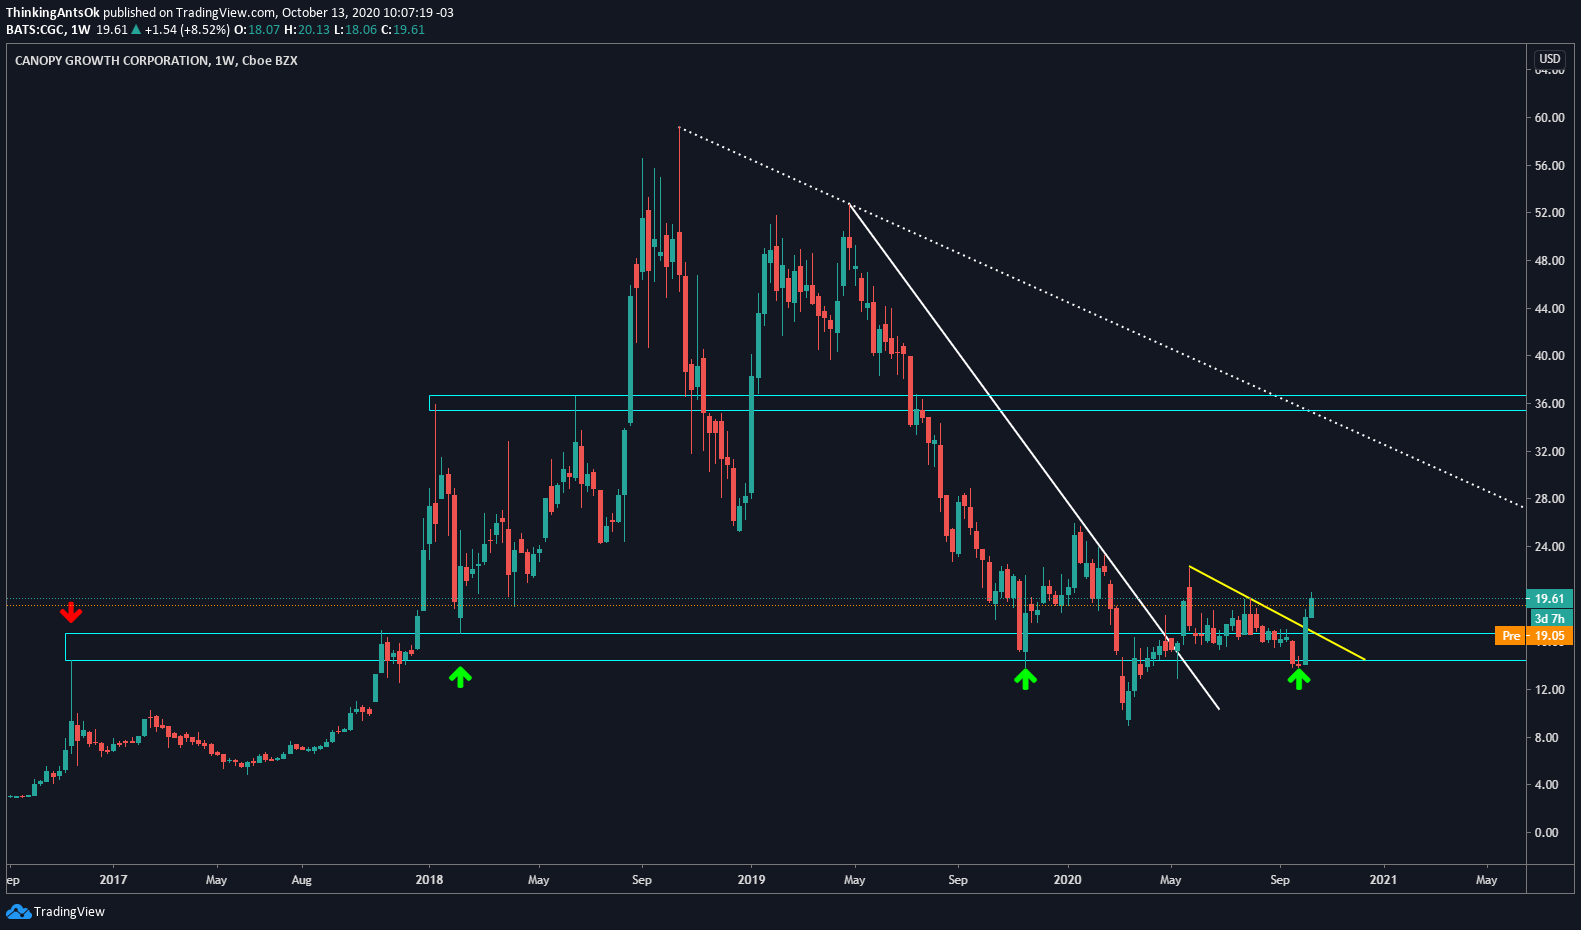Click the 2021 label on the time axis
Image resolution: width=1581 pixels, height=930 pixels.
[x=1383, y=880]
